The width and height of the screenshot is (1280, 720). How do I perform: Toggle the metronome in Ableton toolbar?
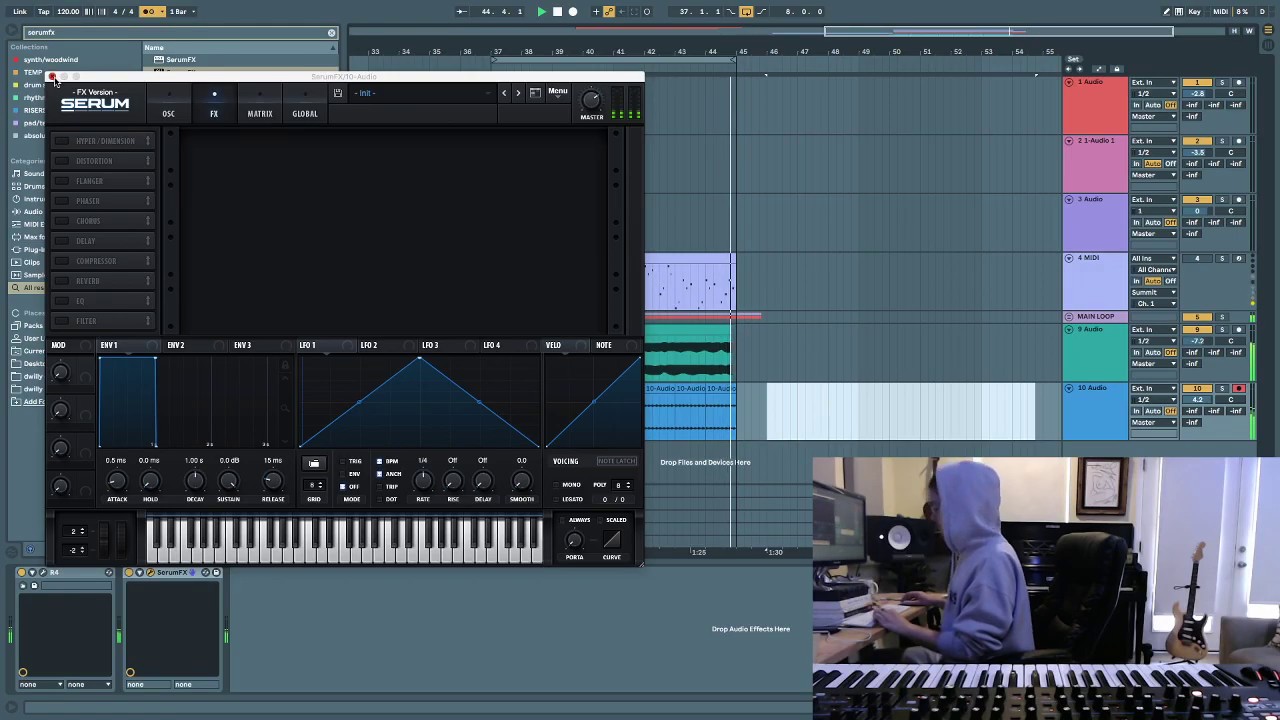click(150, 11)
